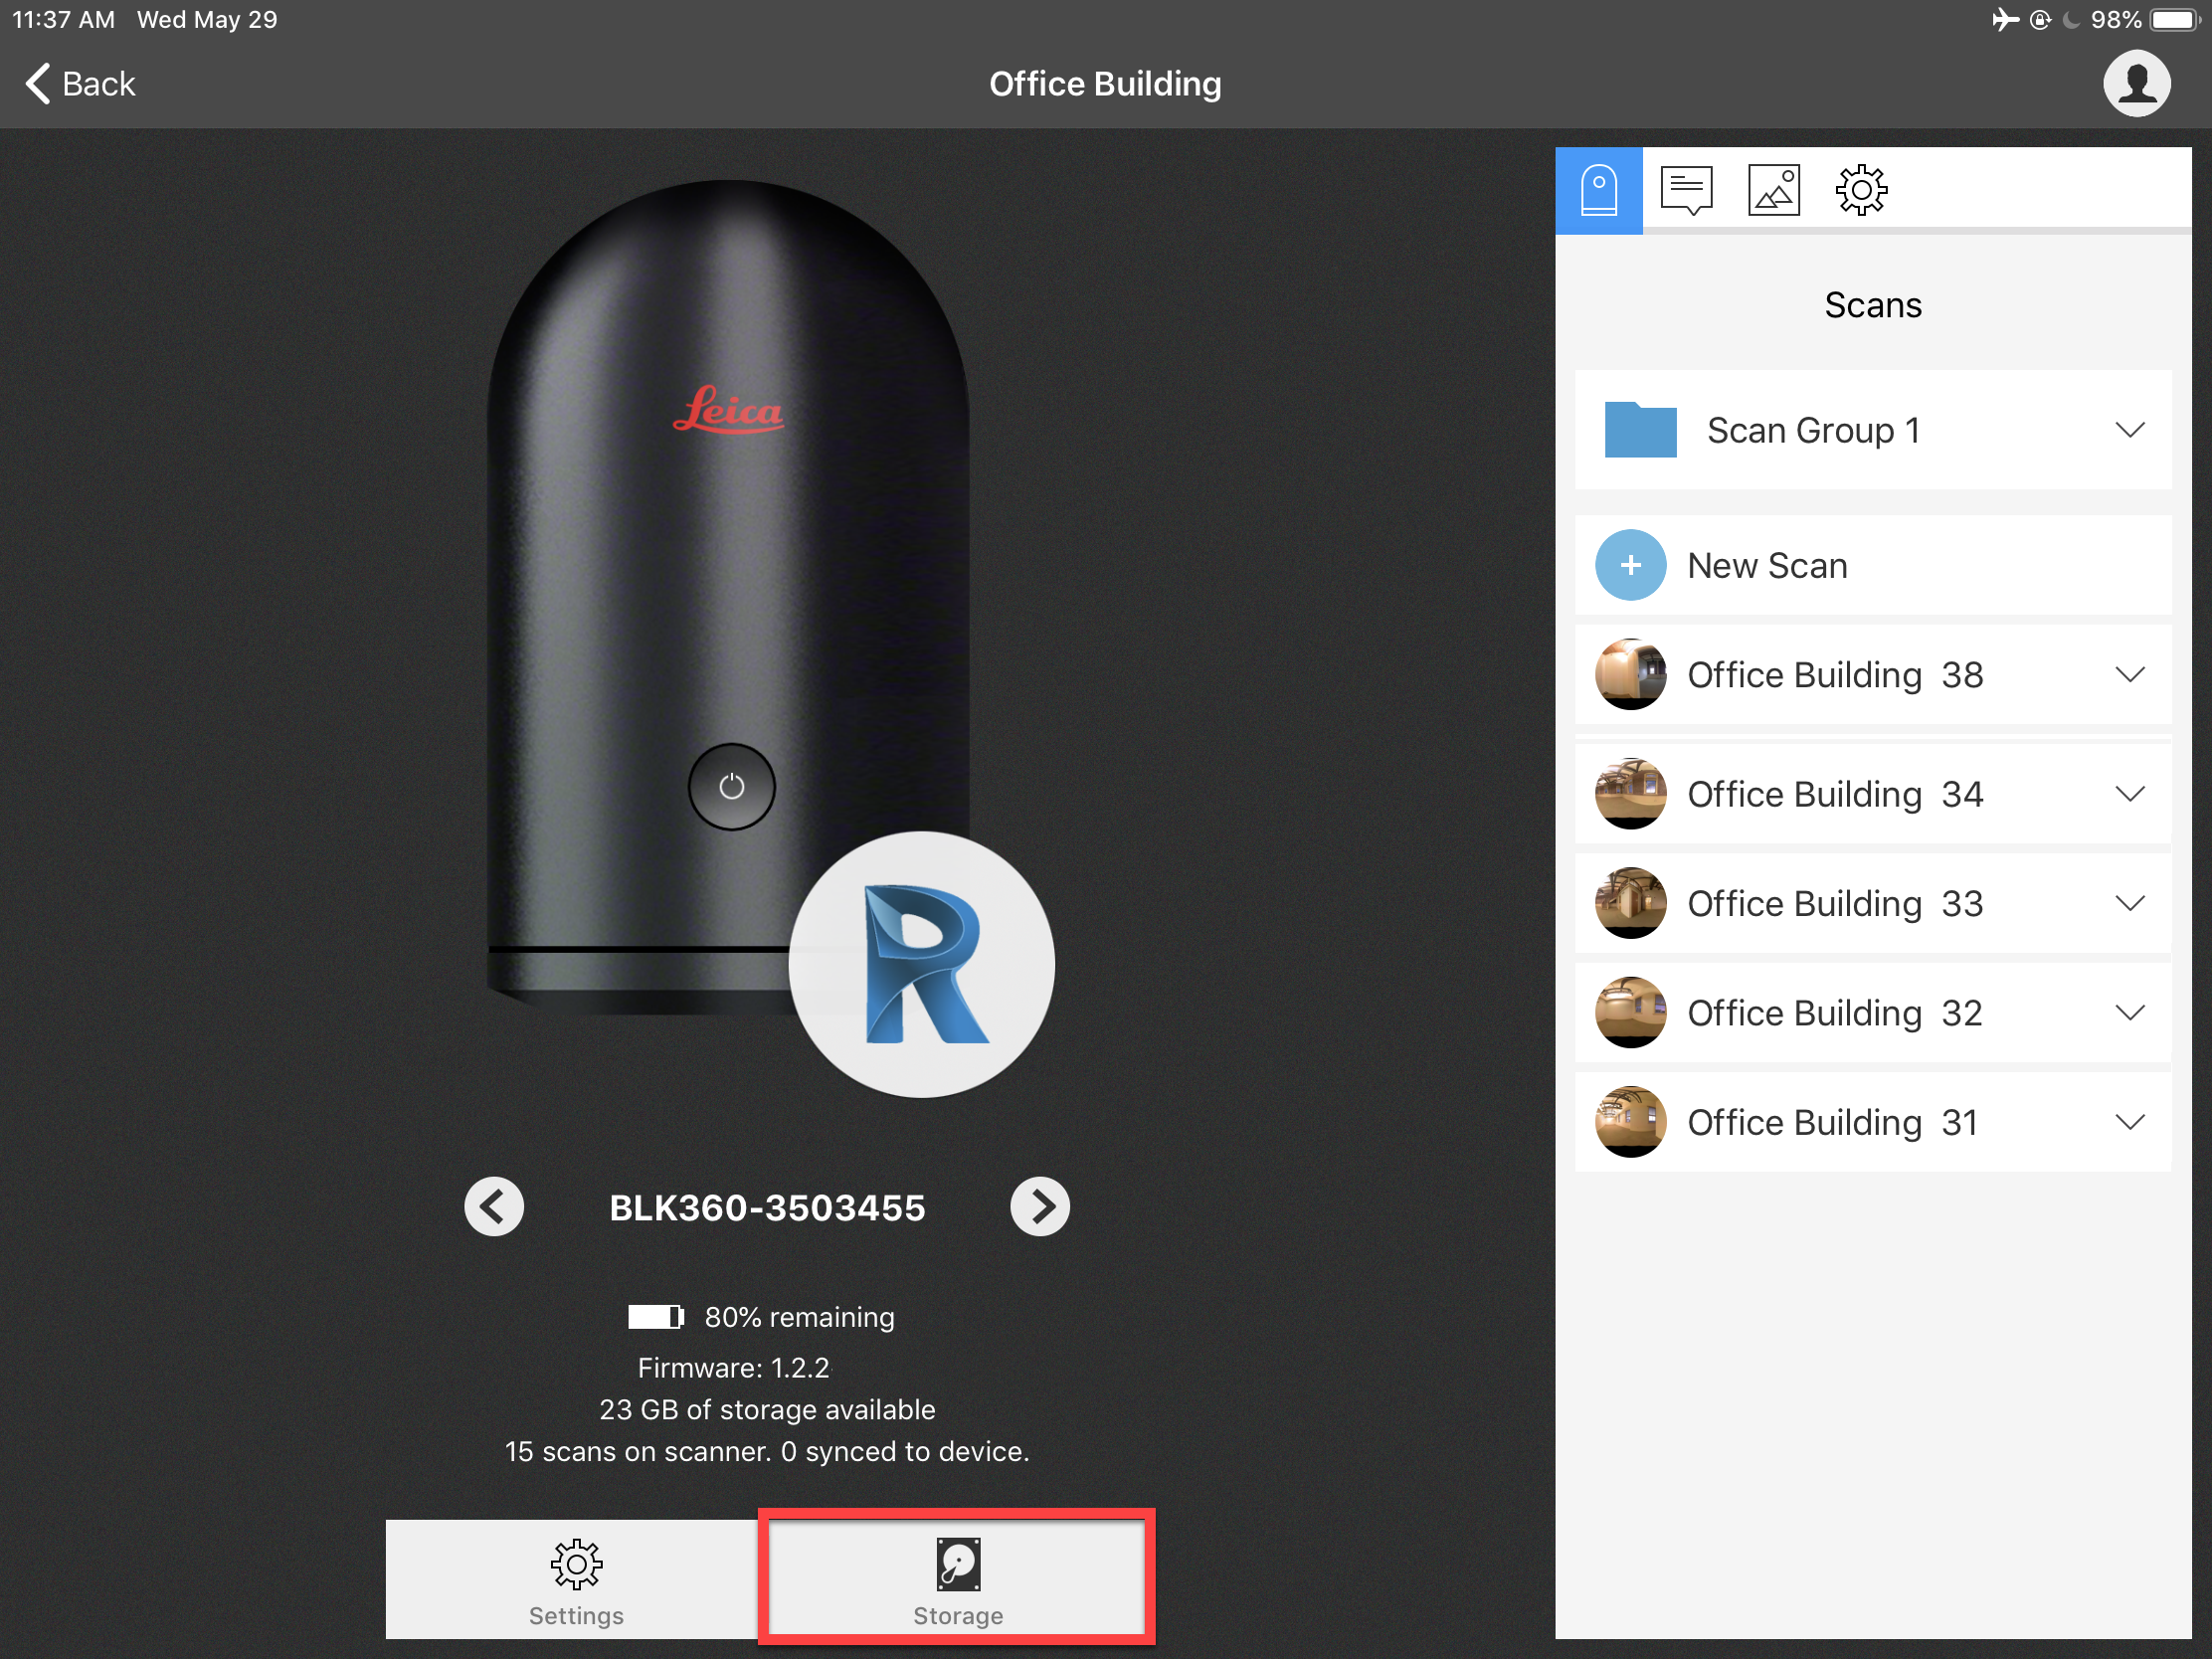2212x1659 pixels.
Task: Click the 80% remaining battery text
Action: tap(799, 1317)
